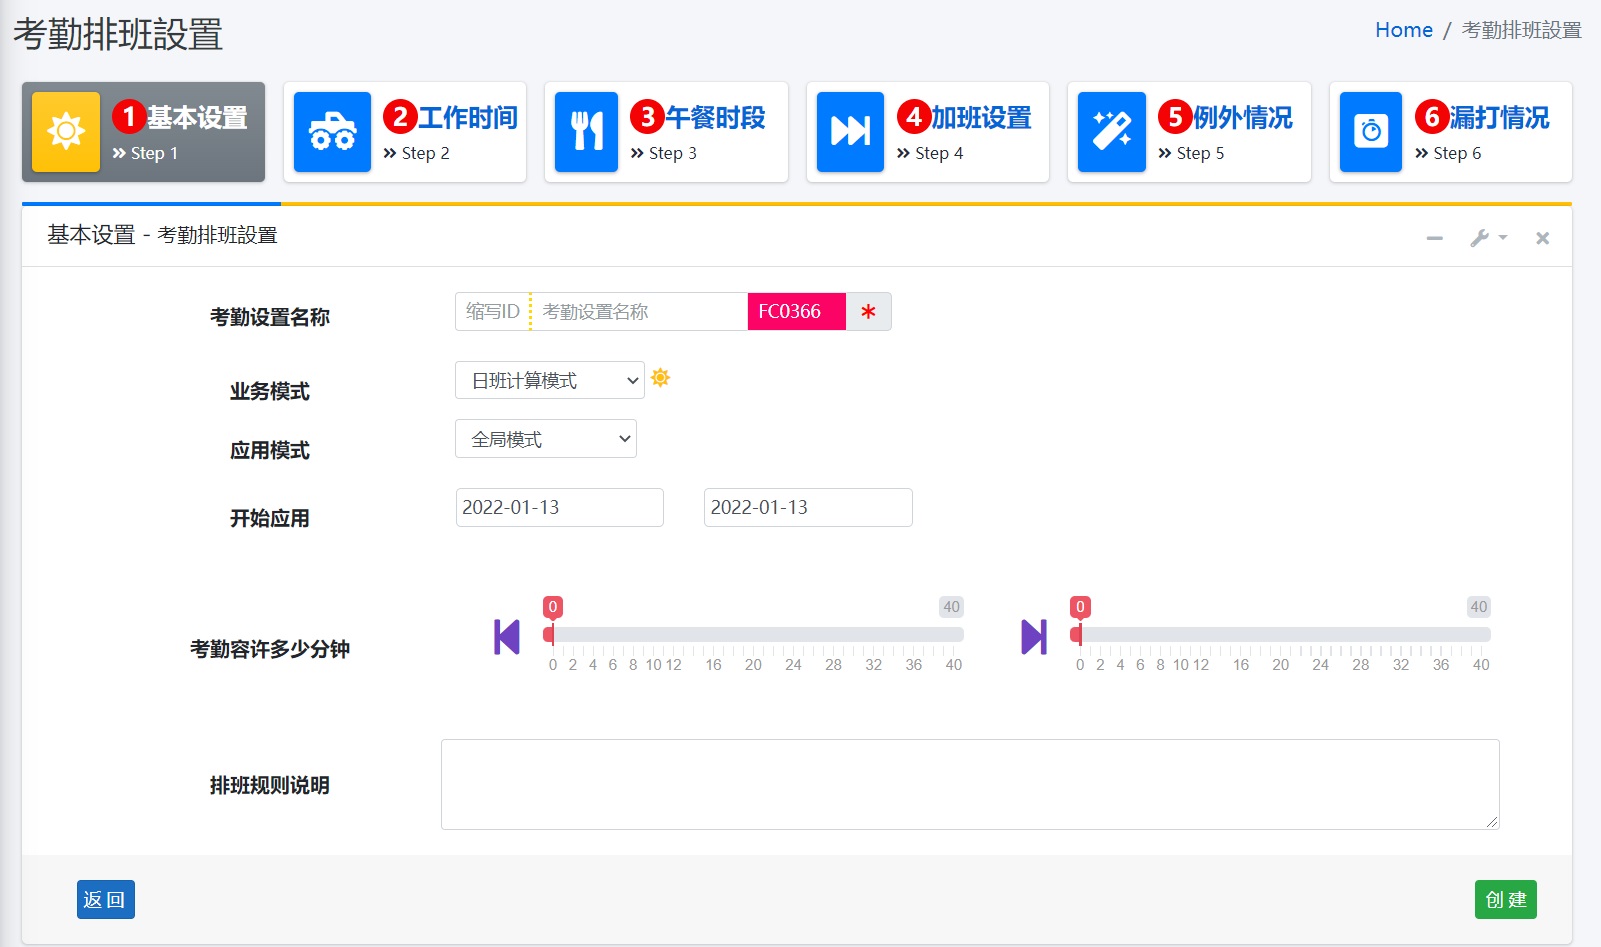Screen dimensions: 1601x947
Task: Click the yellow sun icon in Step 1
Action: pos(66,132)
